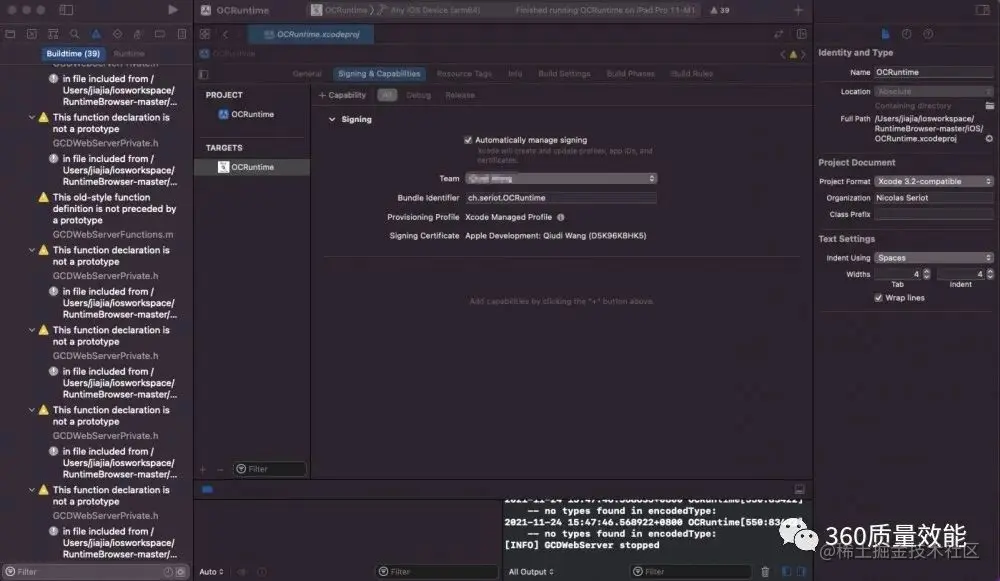The height and width of the screenshot is (581, 1000).
Task: Show provisioning profile info
Action: tap(561, 217)
